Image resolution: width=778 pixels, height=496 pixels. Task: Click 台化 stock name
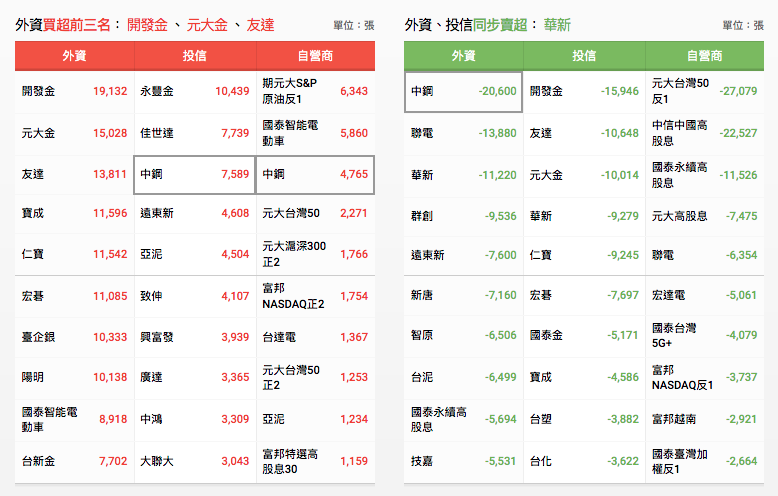click(x=541, y=461)
